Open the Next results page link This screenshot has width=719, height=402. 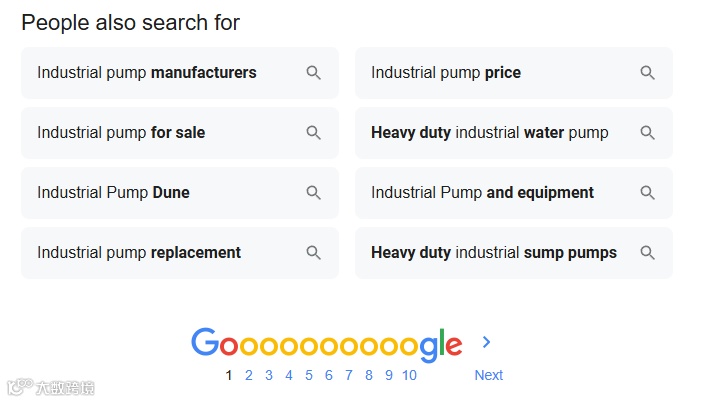click(488, 375)
